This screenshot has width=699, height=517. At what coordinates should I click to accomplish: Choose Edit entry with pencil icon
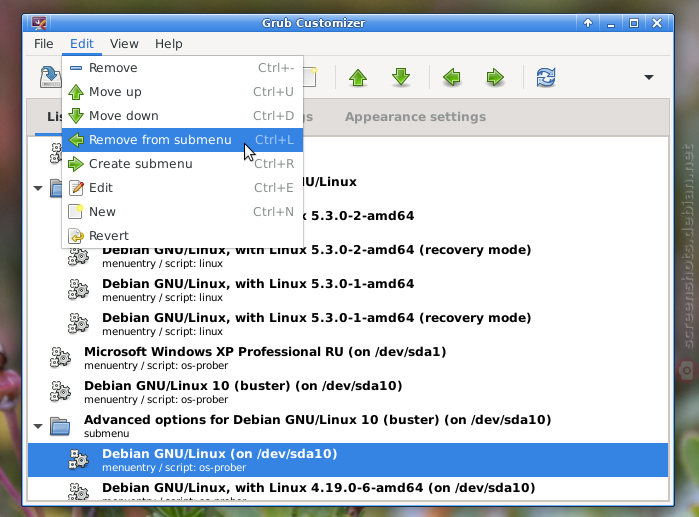(182, 188)
